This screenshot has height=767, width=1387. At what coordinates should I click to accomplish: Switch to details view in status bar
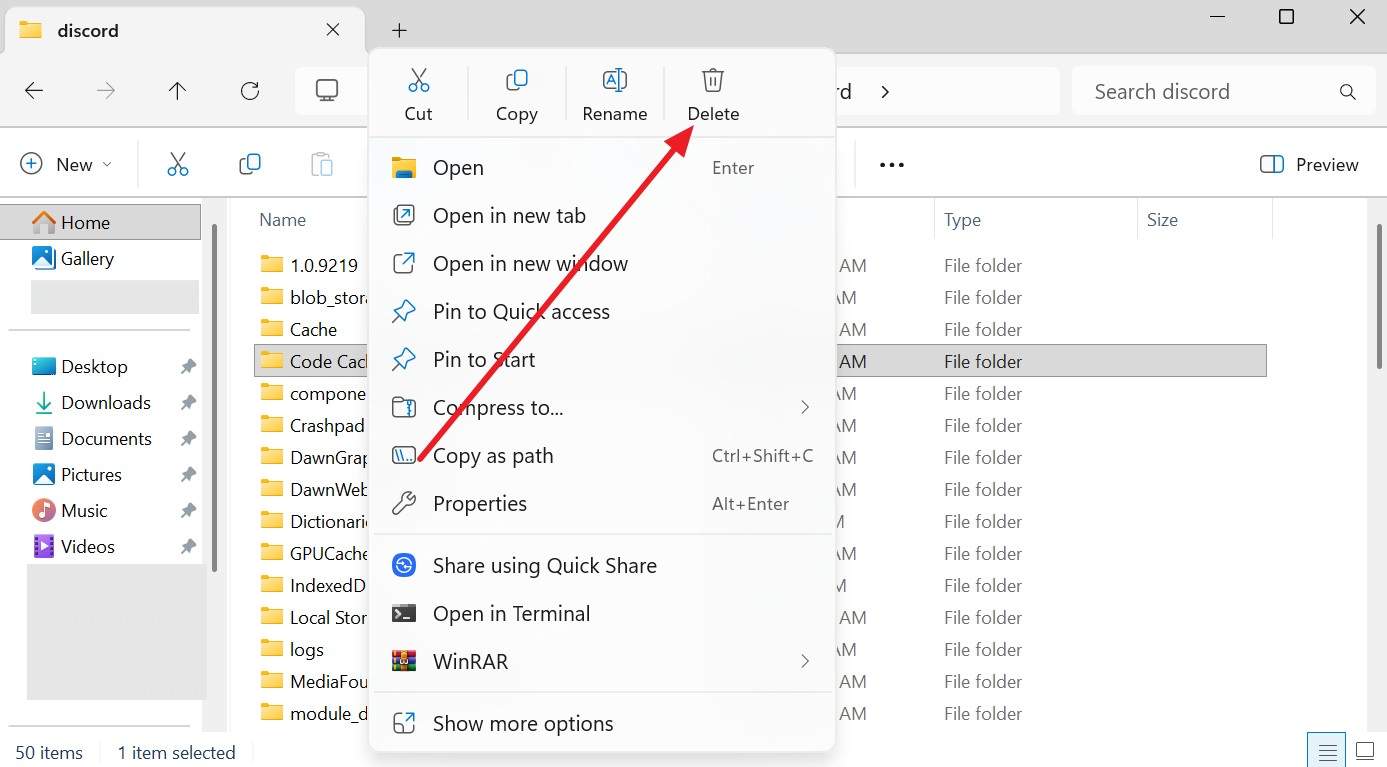[1326, 749]
